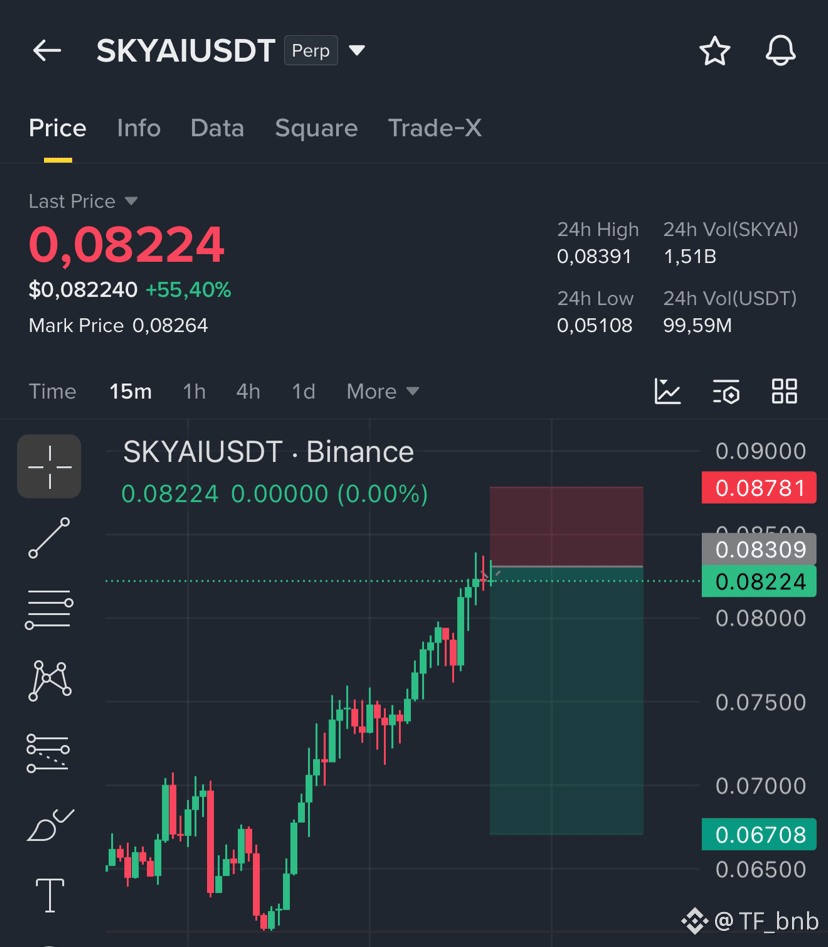The image size is (828, 947).
Task: Select the 1h chart interval
Action: [x=194, y=391]
